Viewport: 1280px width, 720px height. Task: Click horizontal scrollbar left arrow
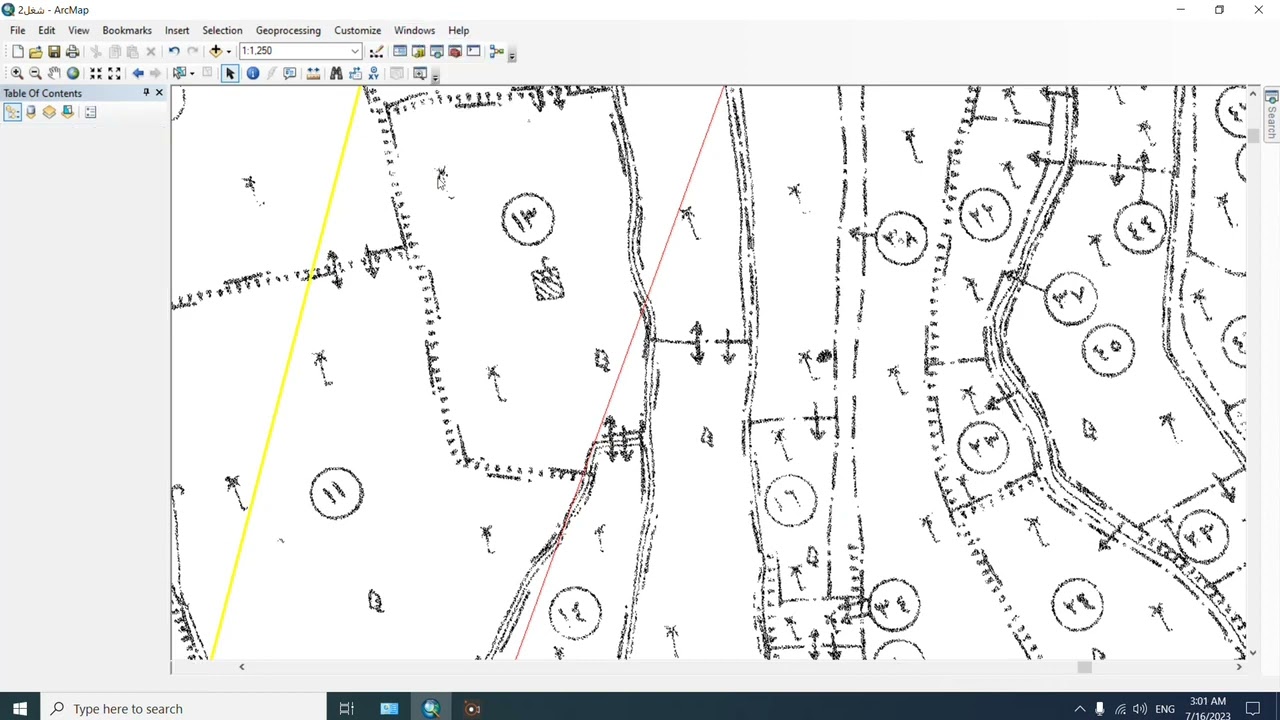click(241, 667)
